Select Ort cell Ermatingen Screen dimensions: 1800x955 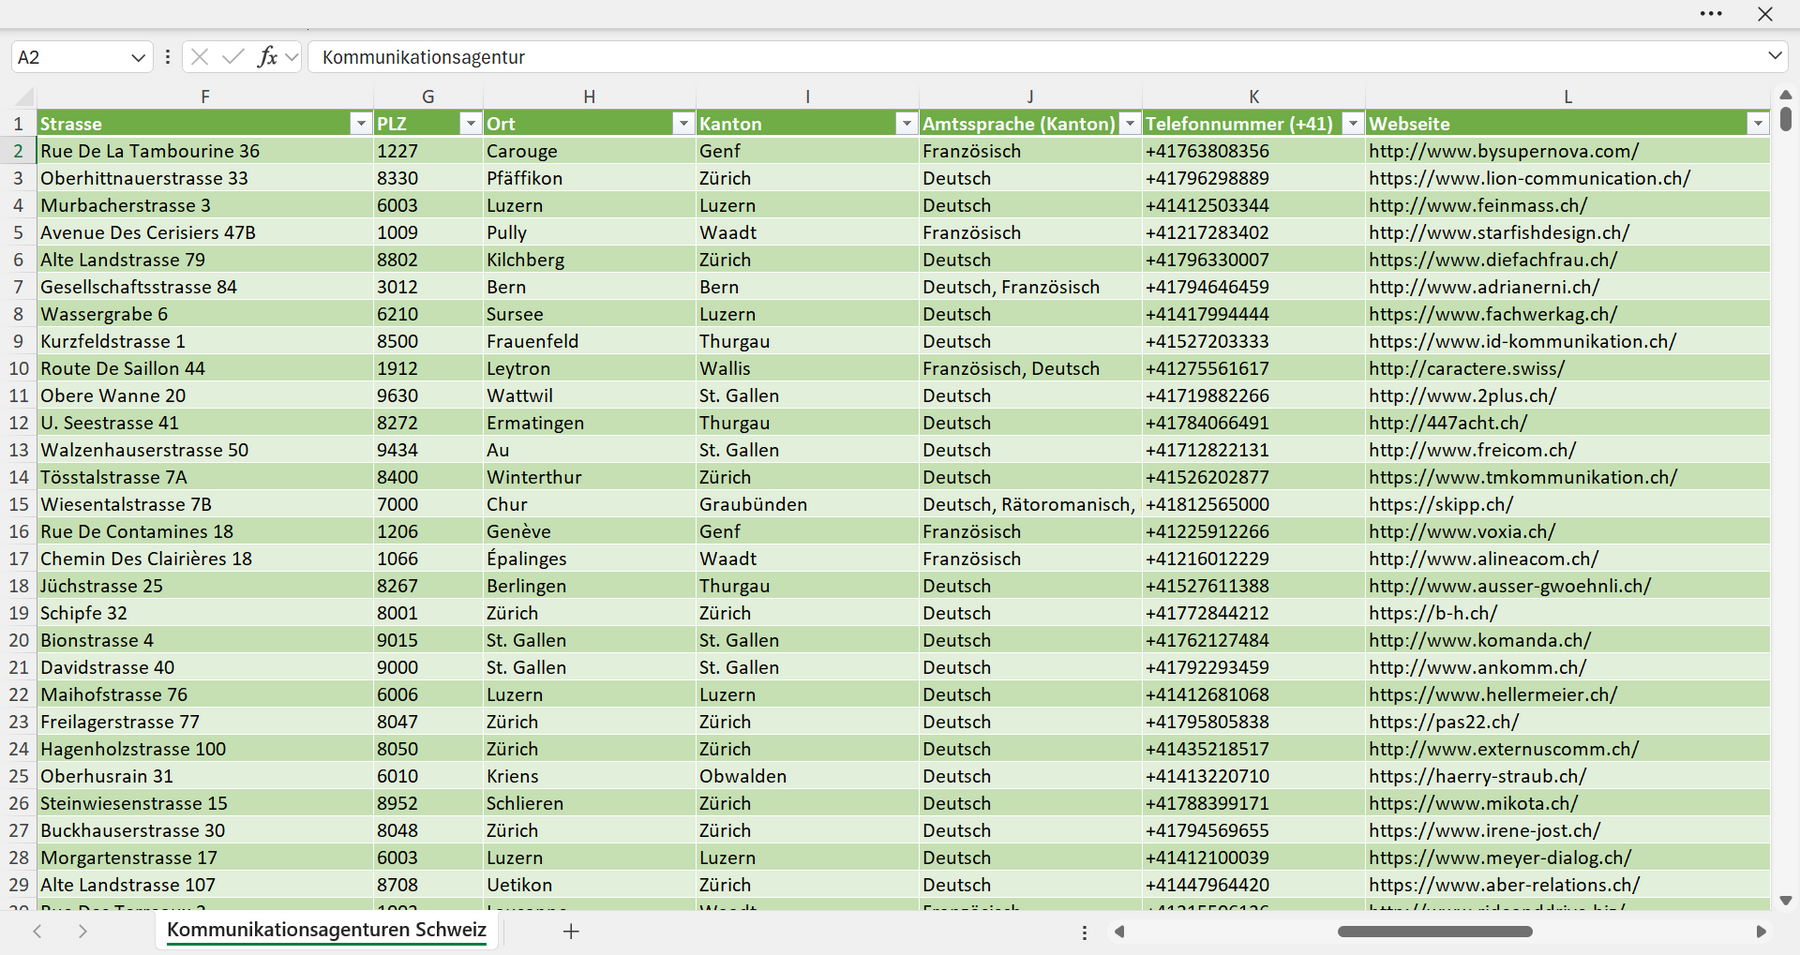[x=590, y=423]
